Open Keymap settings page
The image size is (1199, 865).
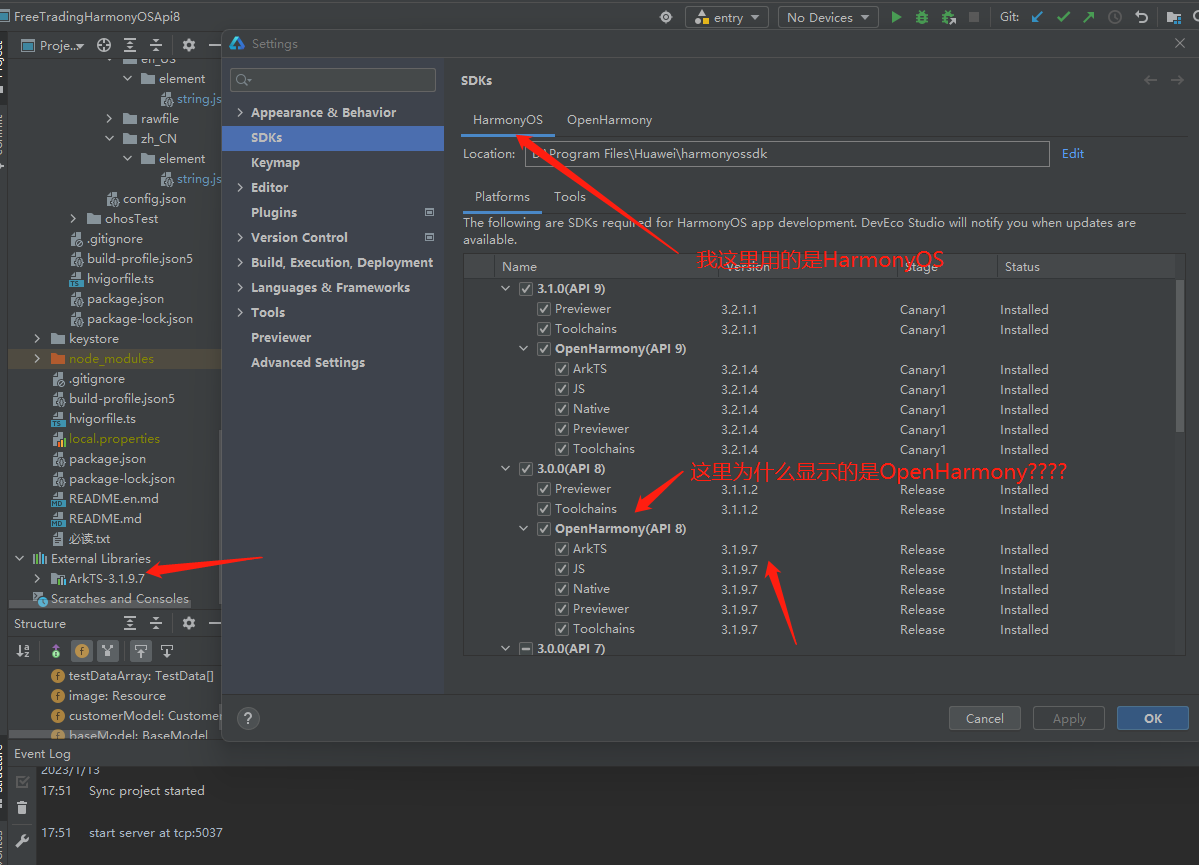tap(275, 163)
